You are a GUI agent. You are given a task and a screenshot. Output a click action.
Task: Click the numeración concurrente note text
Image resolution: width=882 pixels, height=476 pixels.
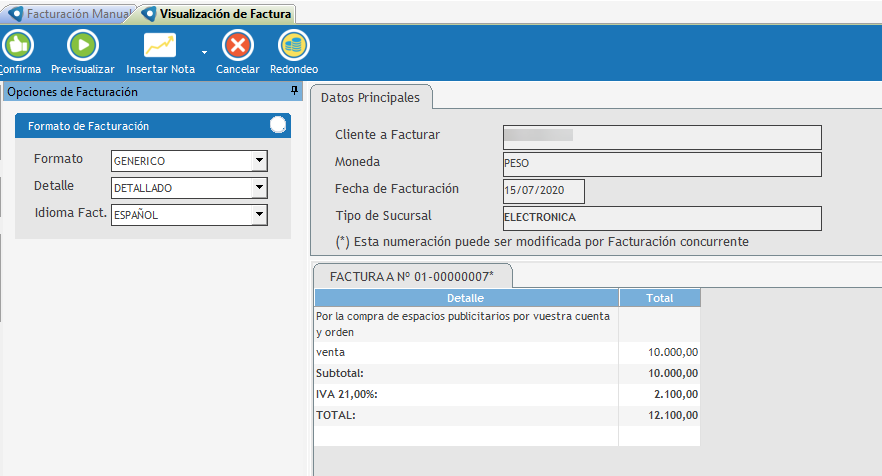[x=542, y=242]
